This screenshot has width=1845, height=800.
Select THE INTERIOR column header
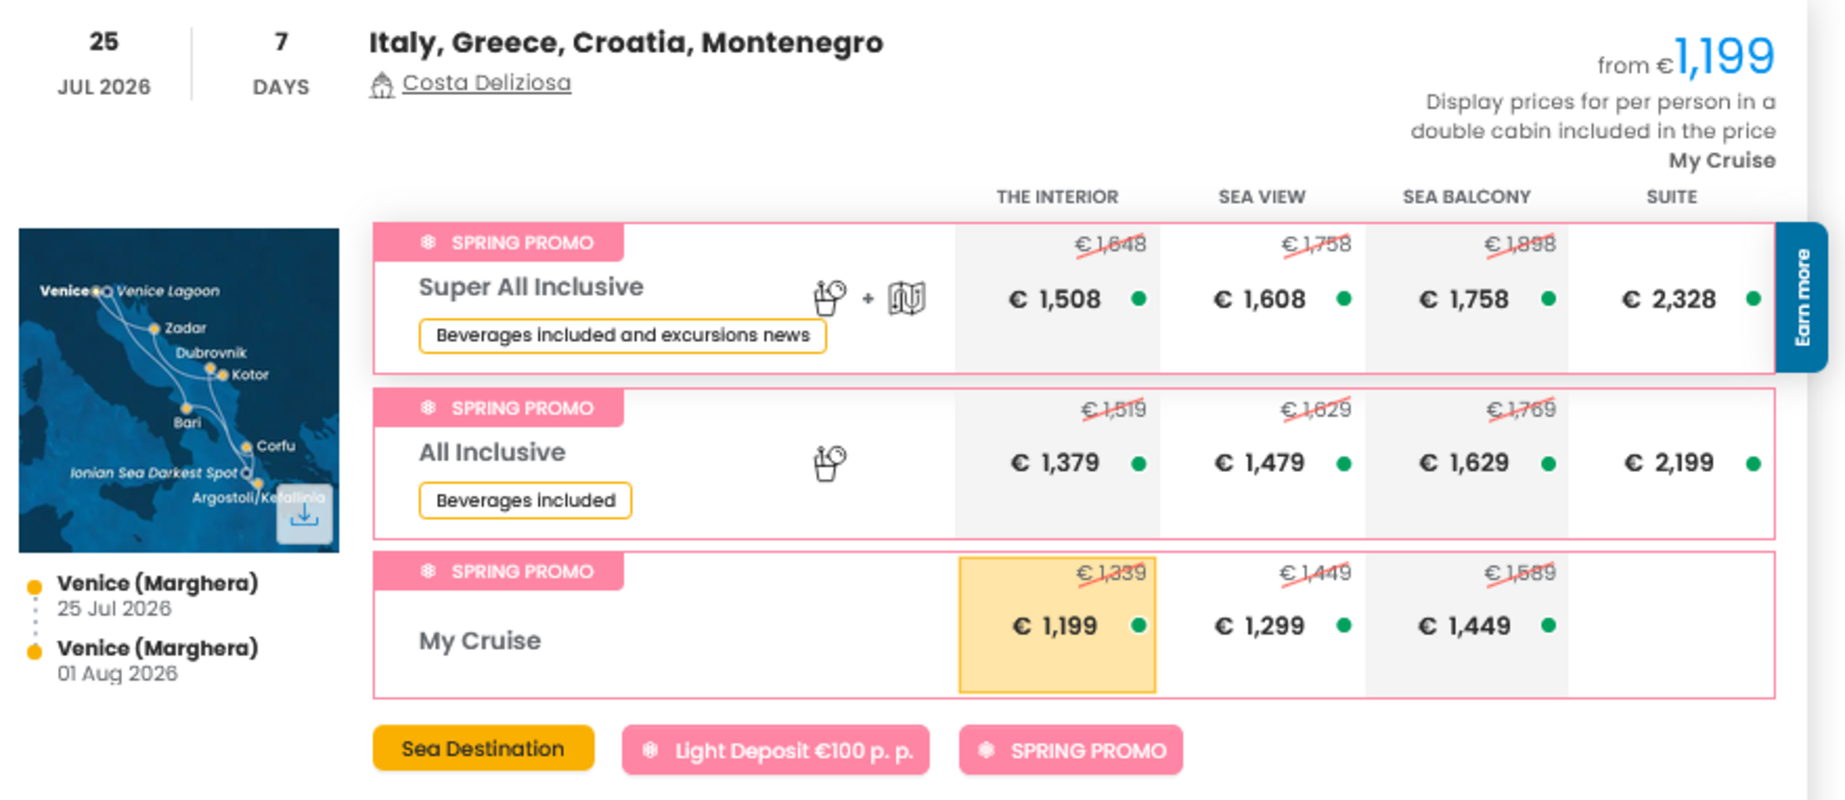tap(1056, 197)
